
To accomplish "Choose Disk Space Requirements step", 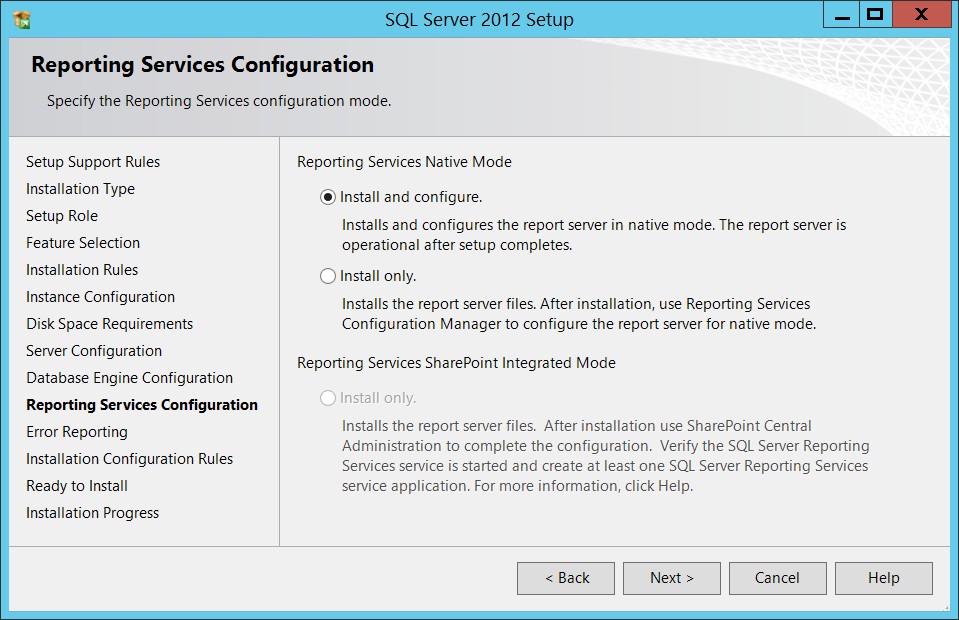I will (x=109, y=324).
